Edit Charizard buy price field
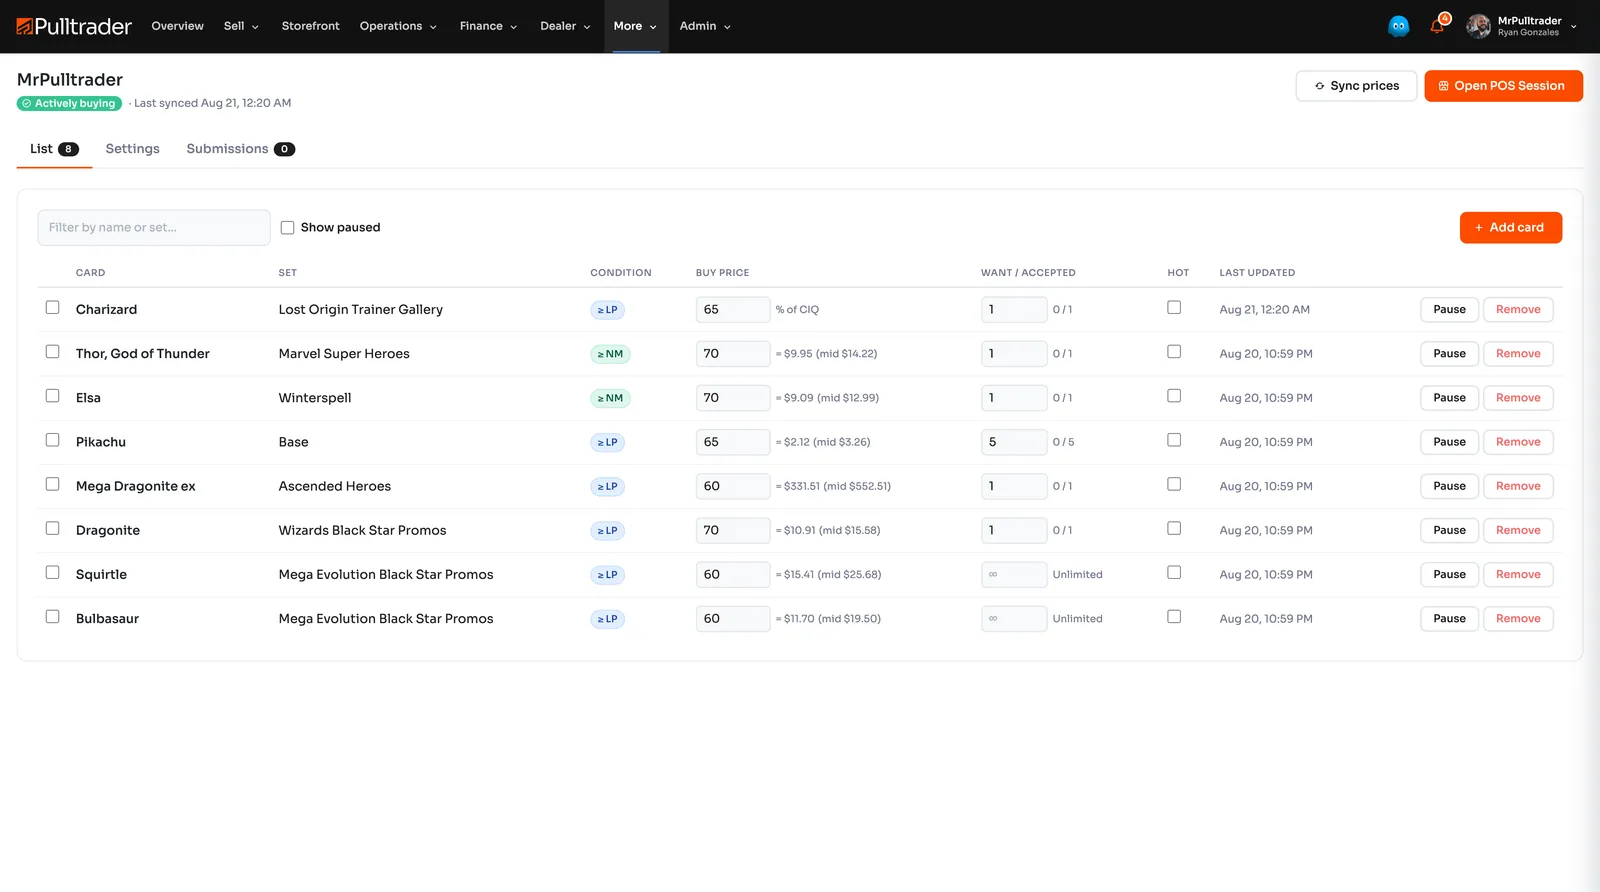This screenshot has width=1600, height=892. (733, 310)
